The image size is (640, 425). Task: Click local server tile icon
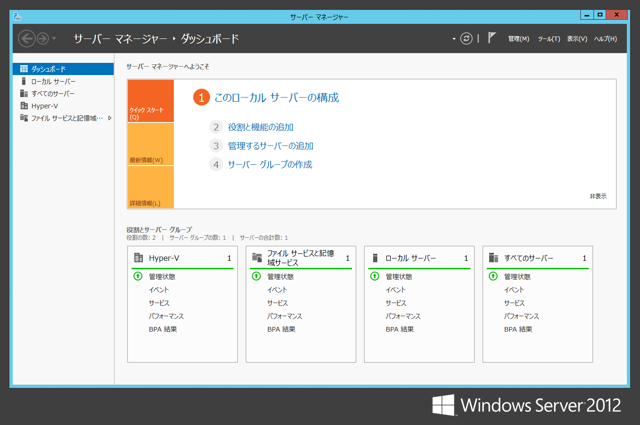375,258
